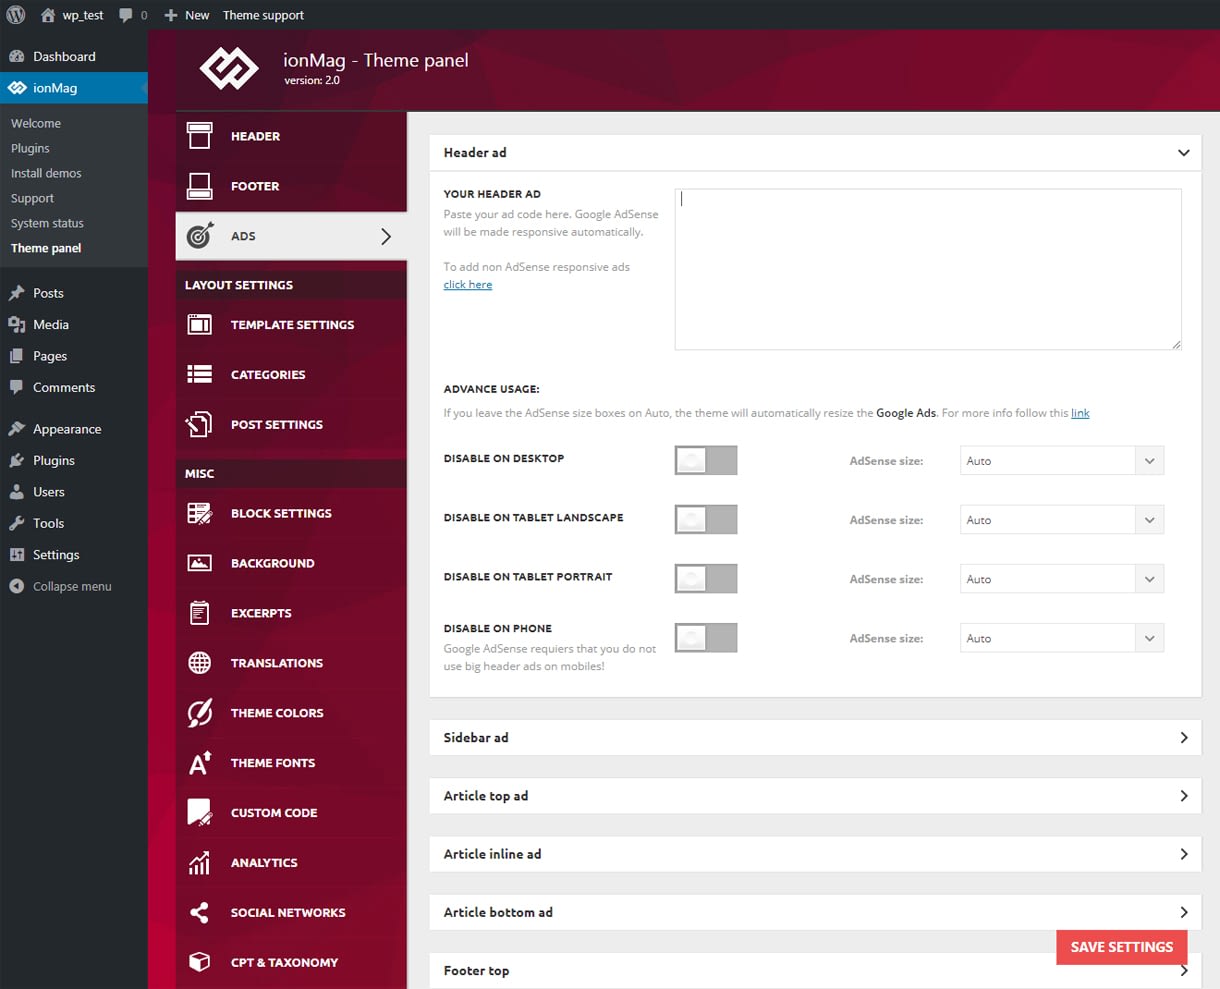Click the Ads target icon
The height and width of the screenshot is (989, 1220).
(200, 236)
